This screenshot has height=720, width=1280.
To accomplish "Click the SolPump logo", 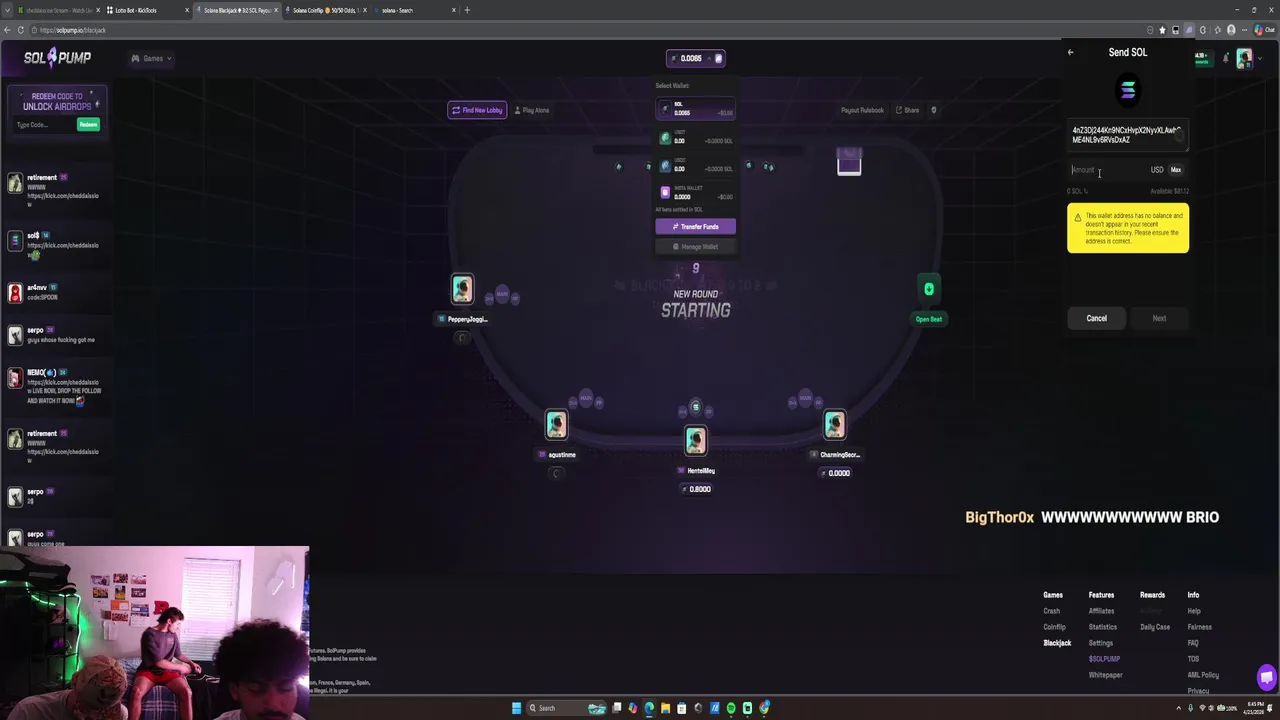I will coord(58,58).
